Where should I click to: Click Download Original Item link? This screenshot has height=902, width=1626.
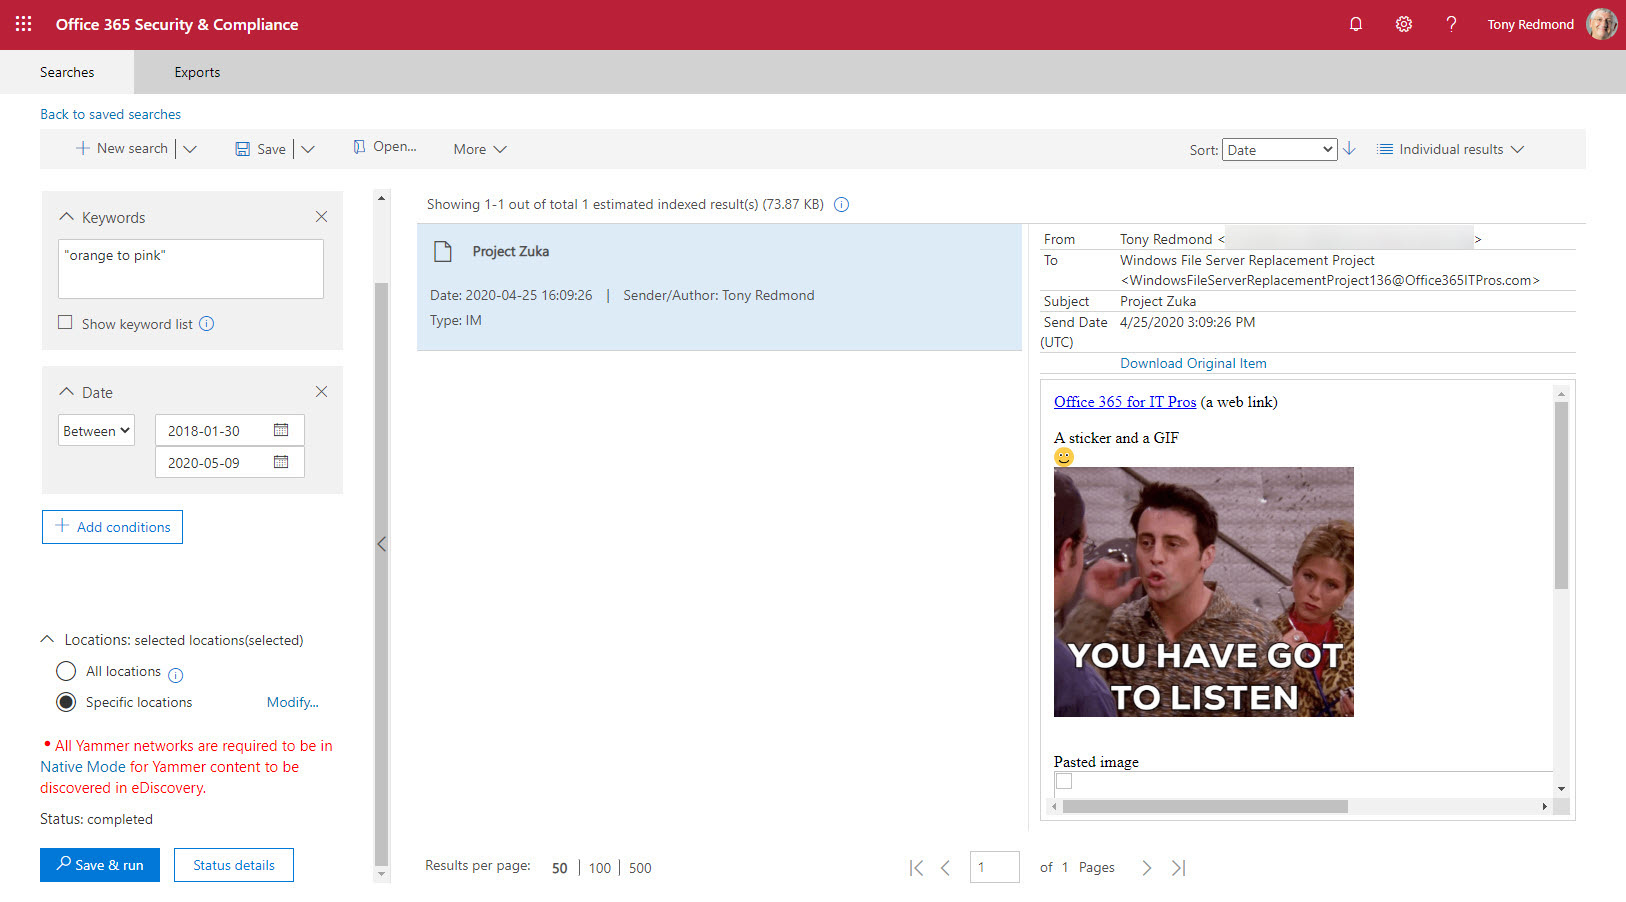click(x=1193, y=363)
